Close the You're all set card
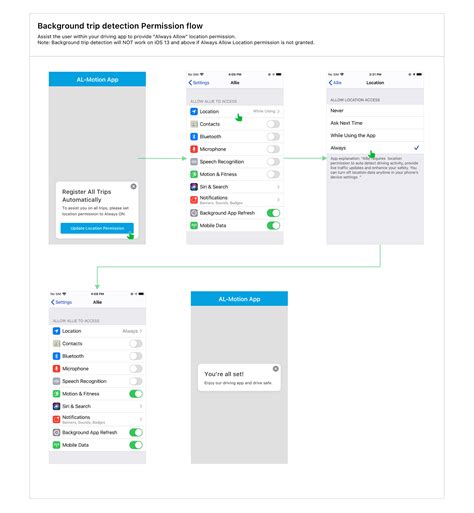This screenshot has height=513, width=474. click(276, 369)
